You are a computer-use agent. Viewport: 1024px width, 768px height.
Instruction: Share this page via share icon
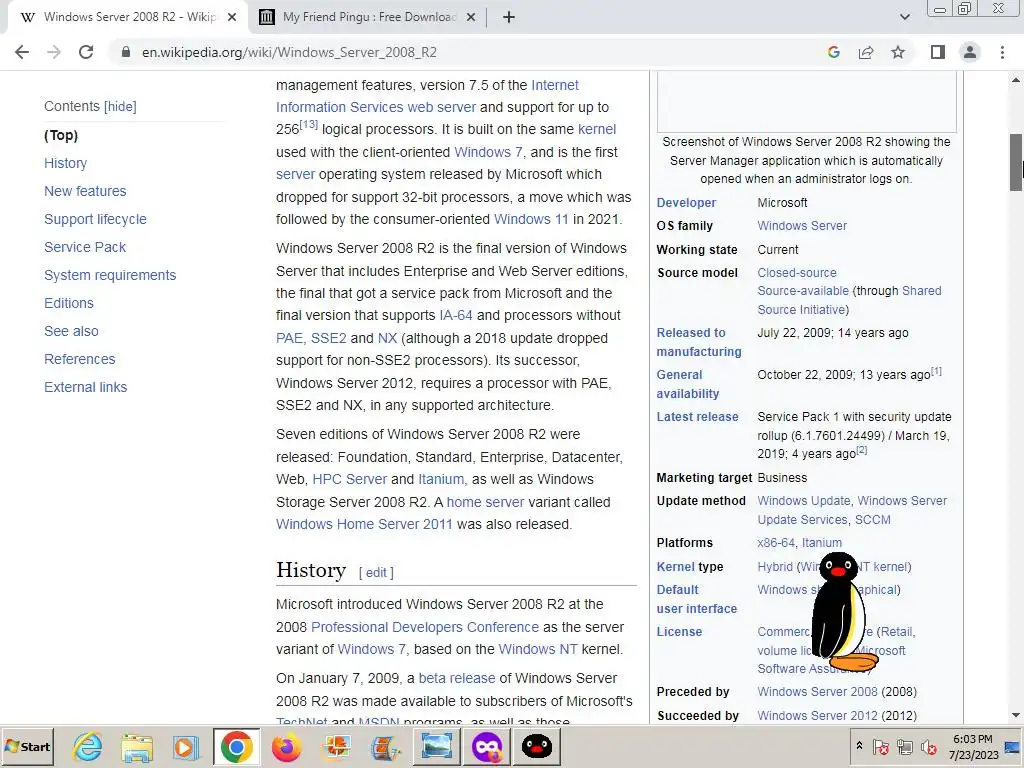pyautogui.click(x=866, y=52)
